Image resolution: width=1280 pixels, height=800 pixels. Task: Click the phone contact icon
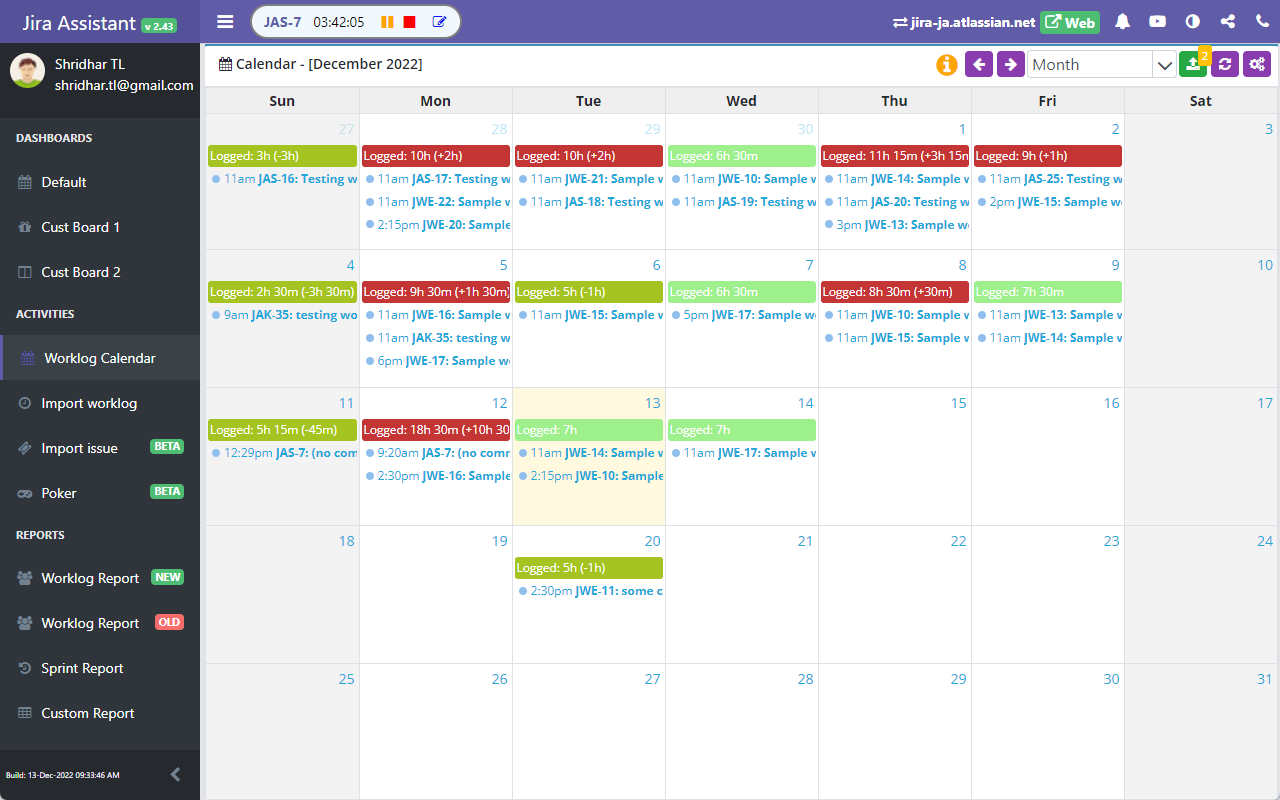pos(1262,21)
